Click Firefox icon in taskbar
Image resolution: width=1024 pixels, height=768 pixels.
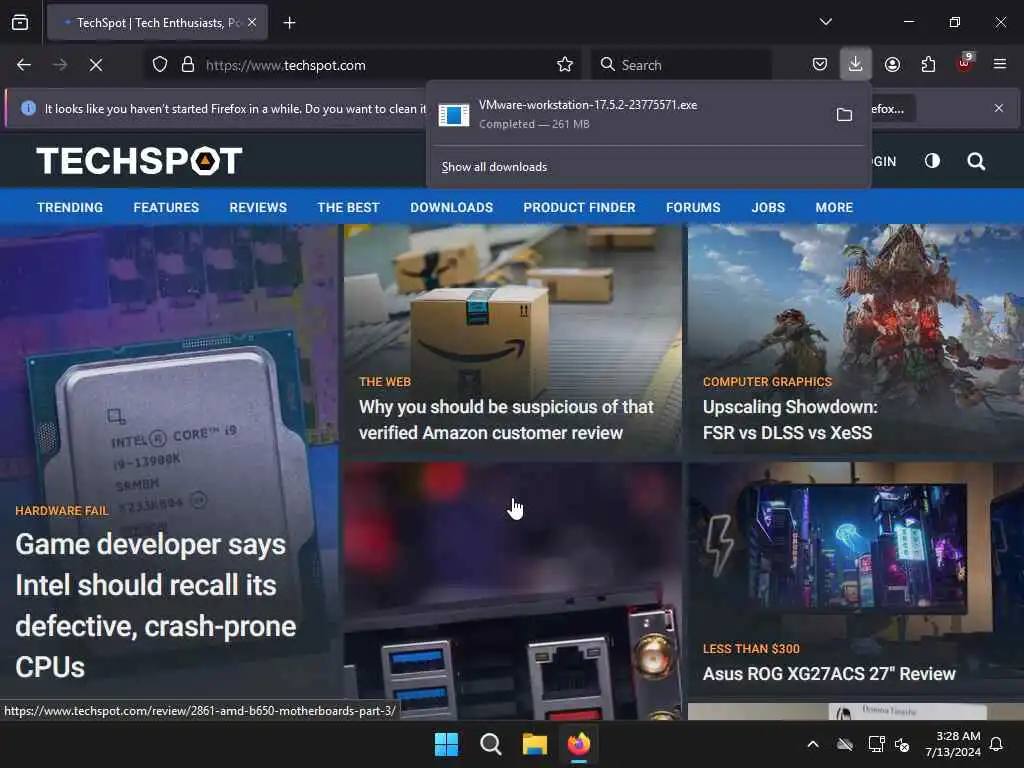579,744
